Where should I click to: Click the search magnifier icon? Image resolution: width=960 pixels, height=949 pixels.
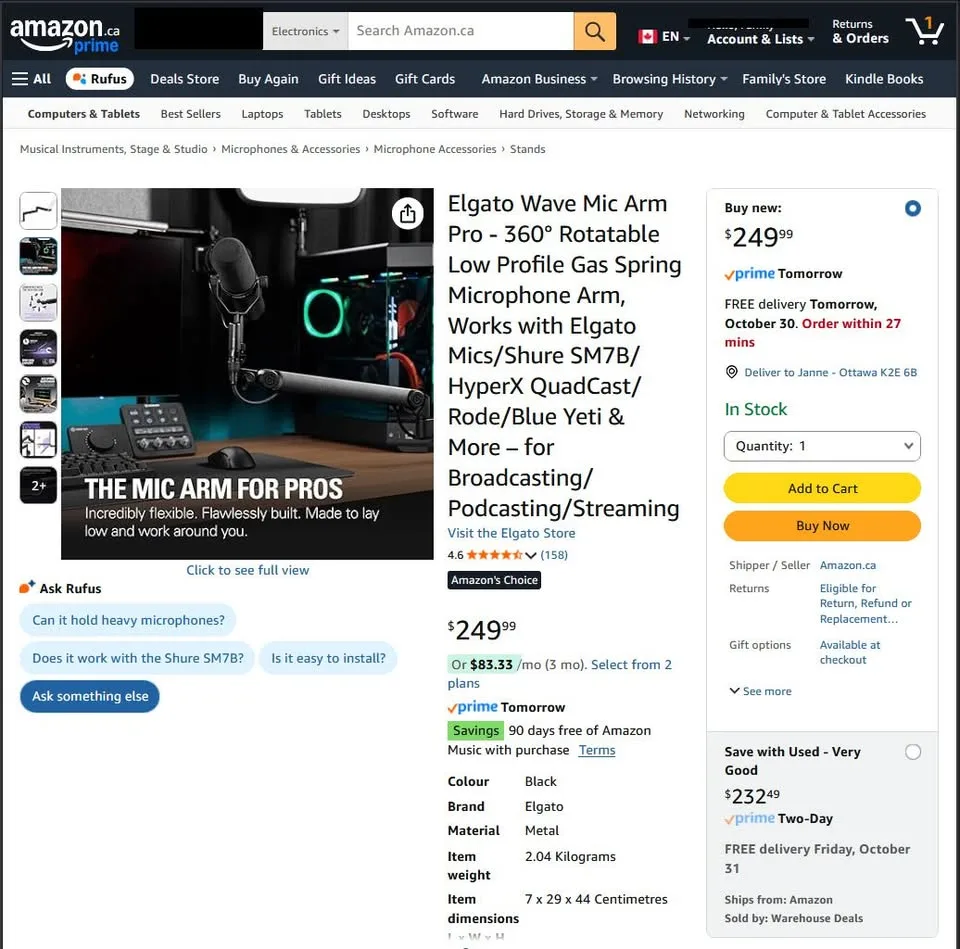[594, 31]
